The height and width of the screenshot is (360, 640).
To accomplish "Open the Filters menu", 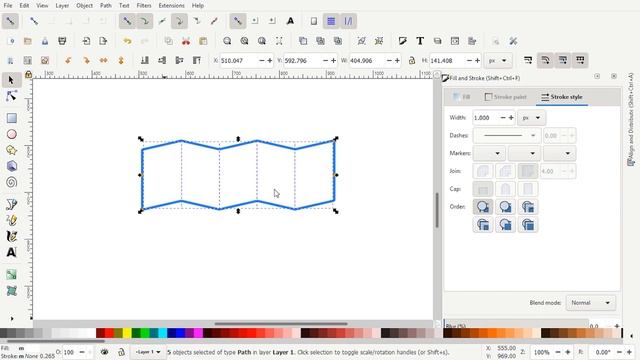I will point(144,6).
